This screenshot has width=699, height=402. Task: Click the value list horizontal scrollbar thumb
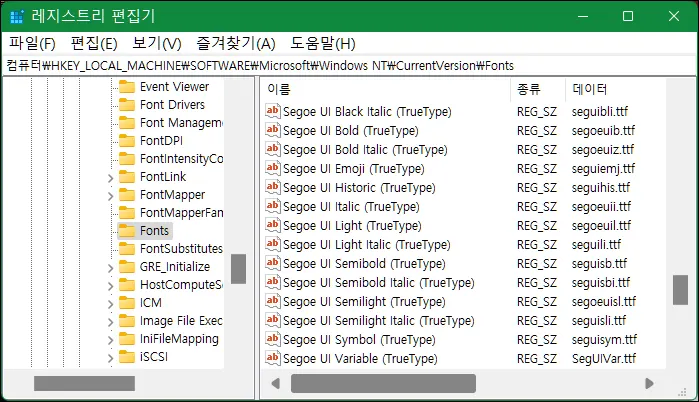point(383,383)
